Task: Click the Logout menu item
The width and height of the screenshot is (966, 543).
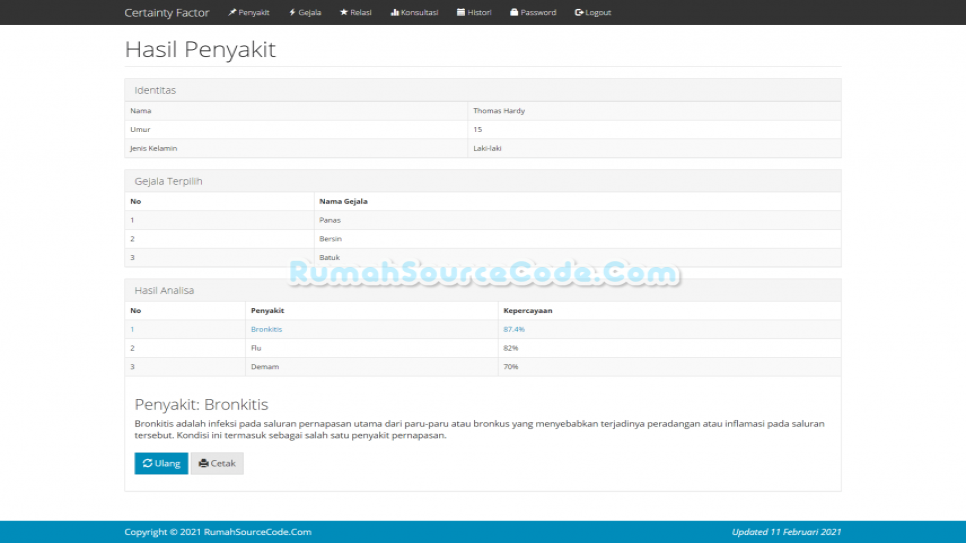Action: click(x=593, y=12)
